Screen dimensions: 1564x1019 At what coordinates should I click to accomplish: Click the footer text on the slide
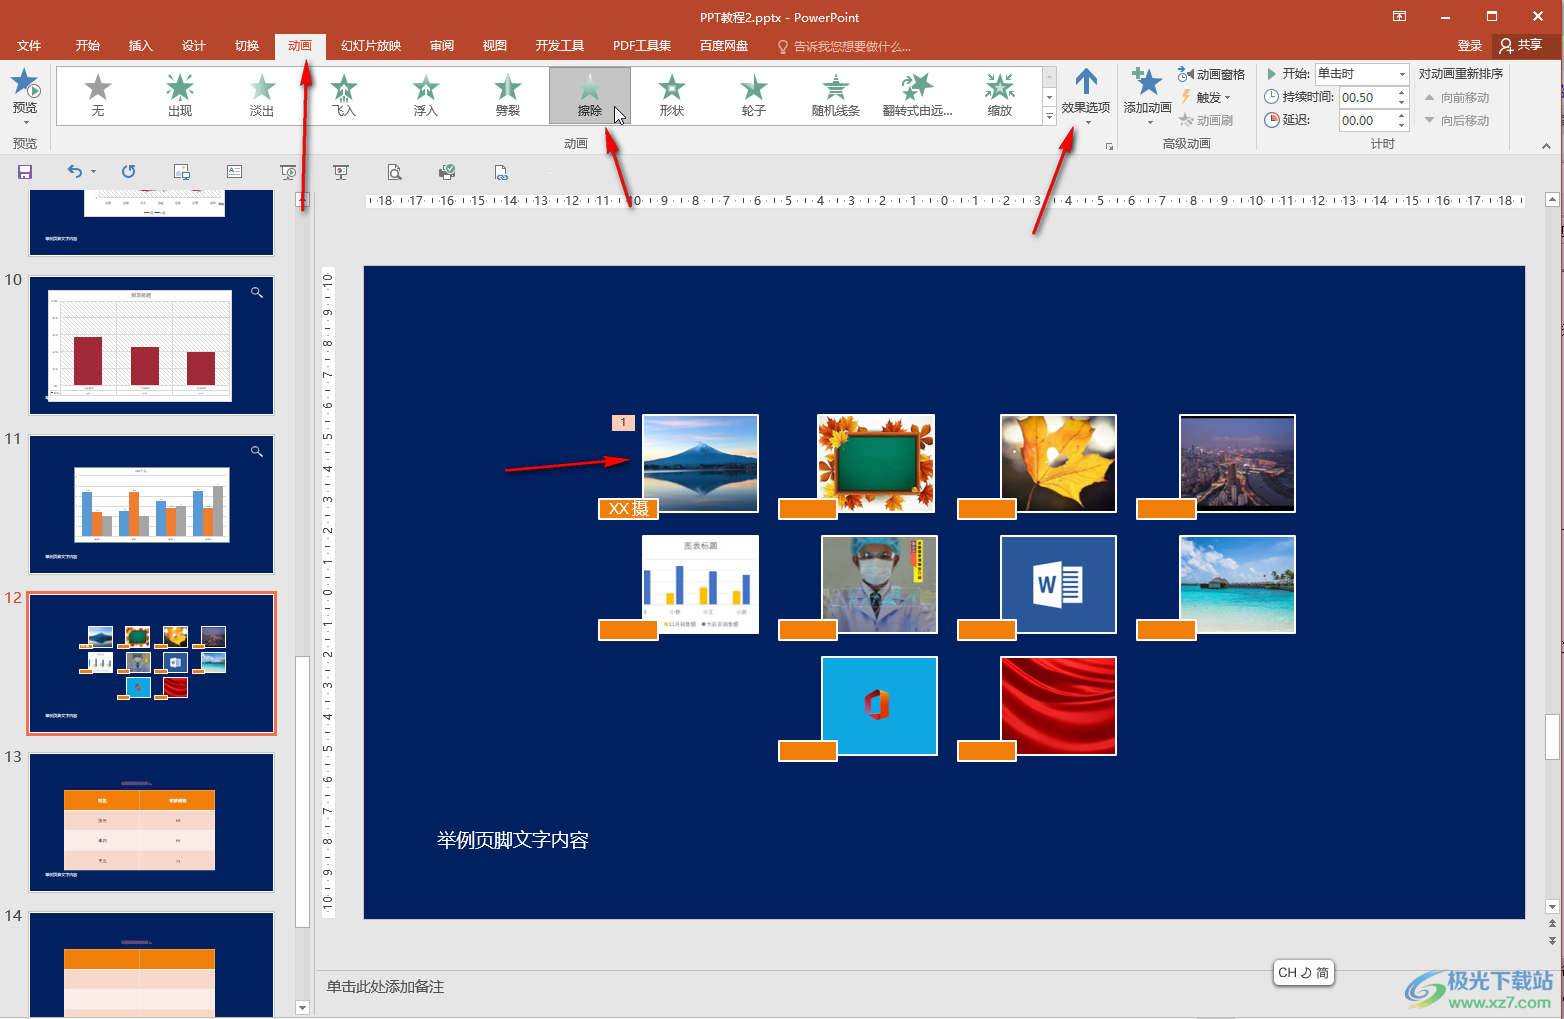tap(512, 840)
